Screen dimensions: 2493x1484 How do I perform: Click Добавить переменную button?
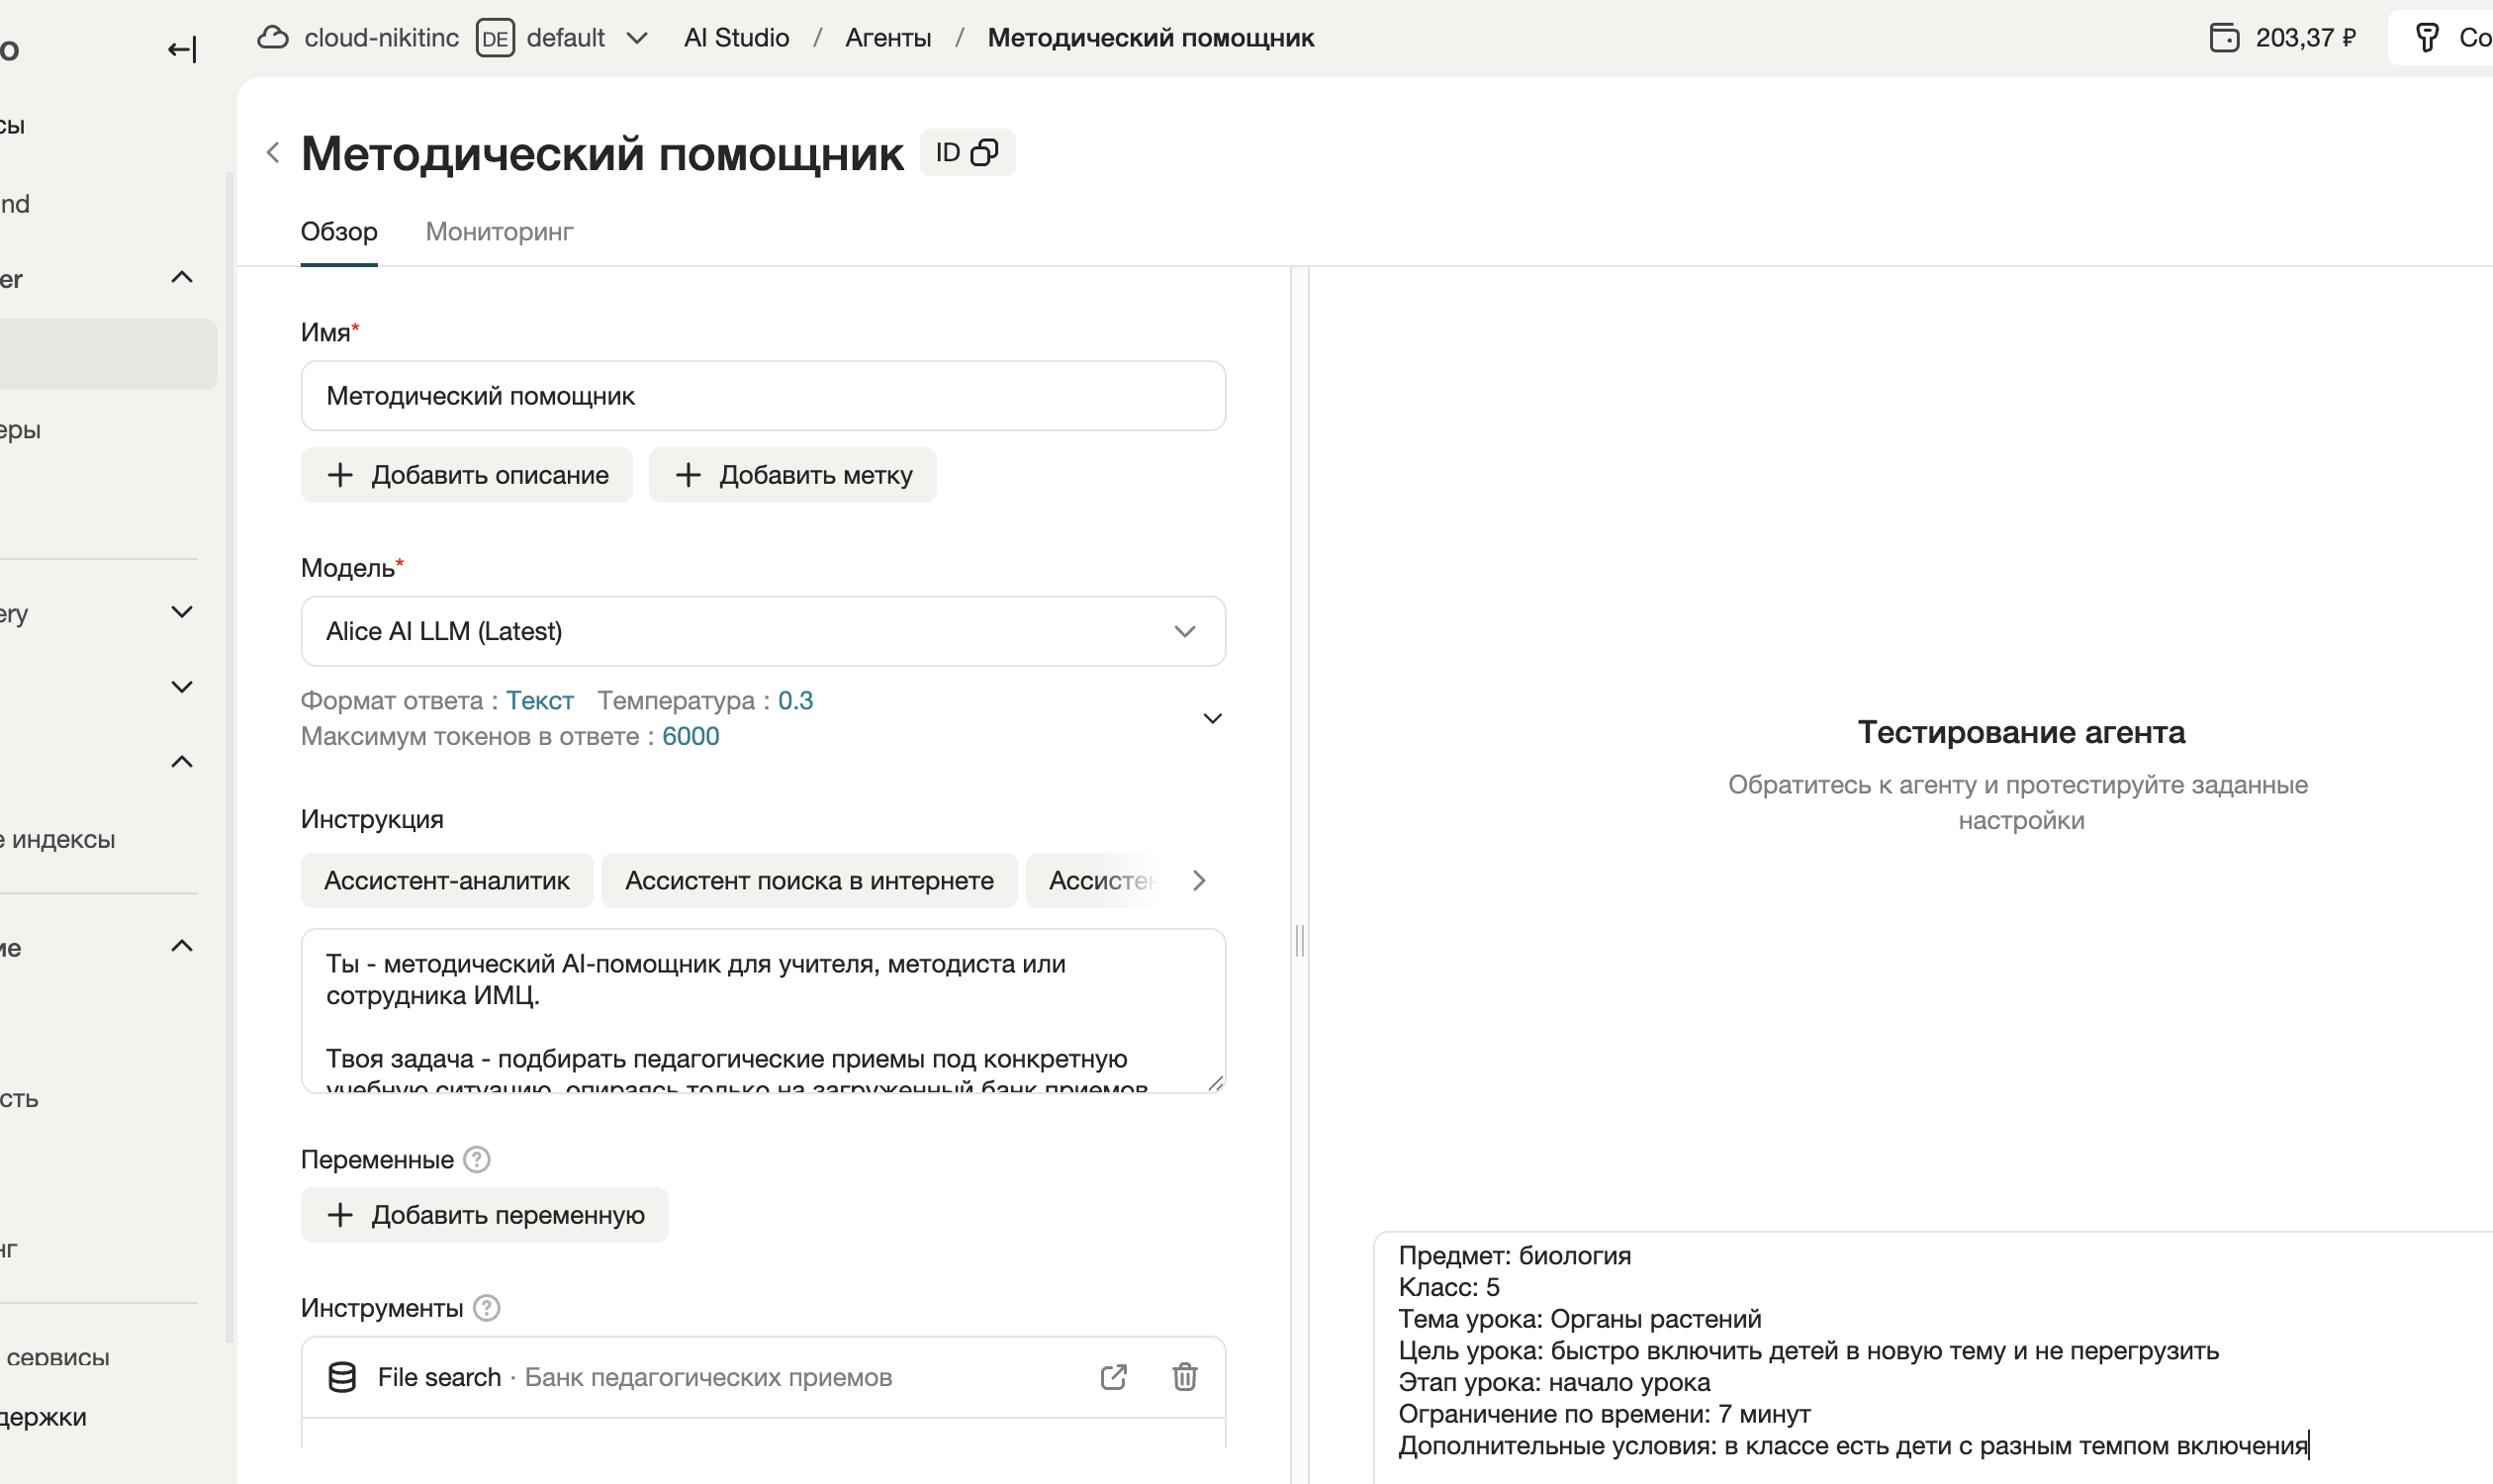click(484, 1215)
